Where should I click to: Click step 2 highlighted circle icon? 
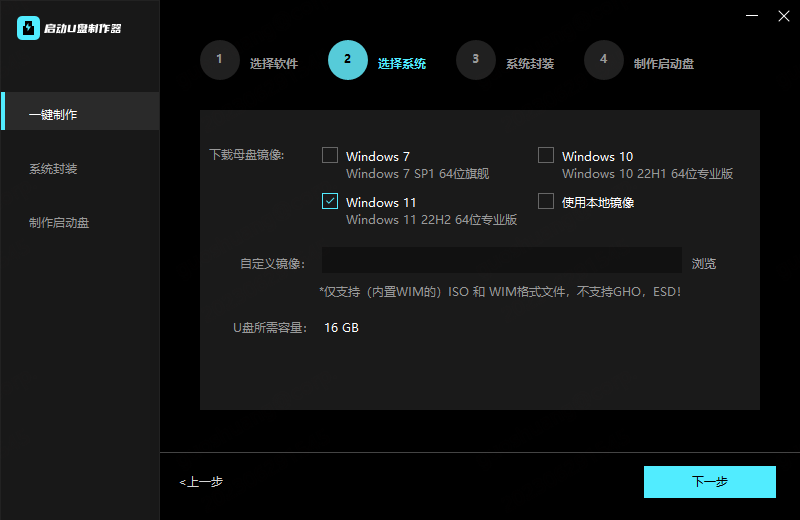[x=347, y=60]
